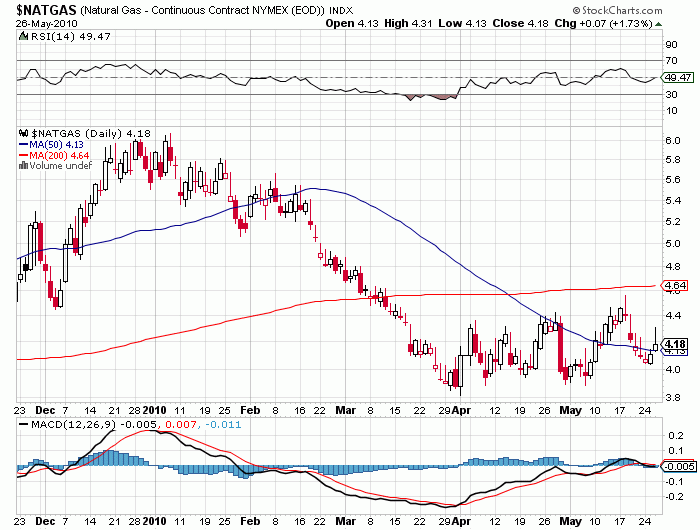Click the High 4.31 value in header
The image size is (700, 530).
point(436,25)
